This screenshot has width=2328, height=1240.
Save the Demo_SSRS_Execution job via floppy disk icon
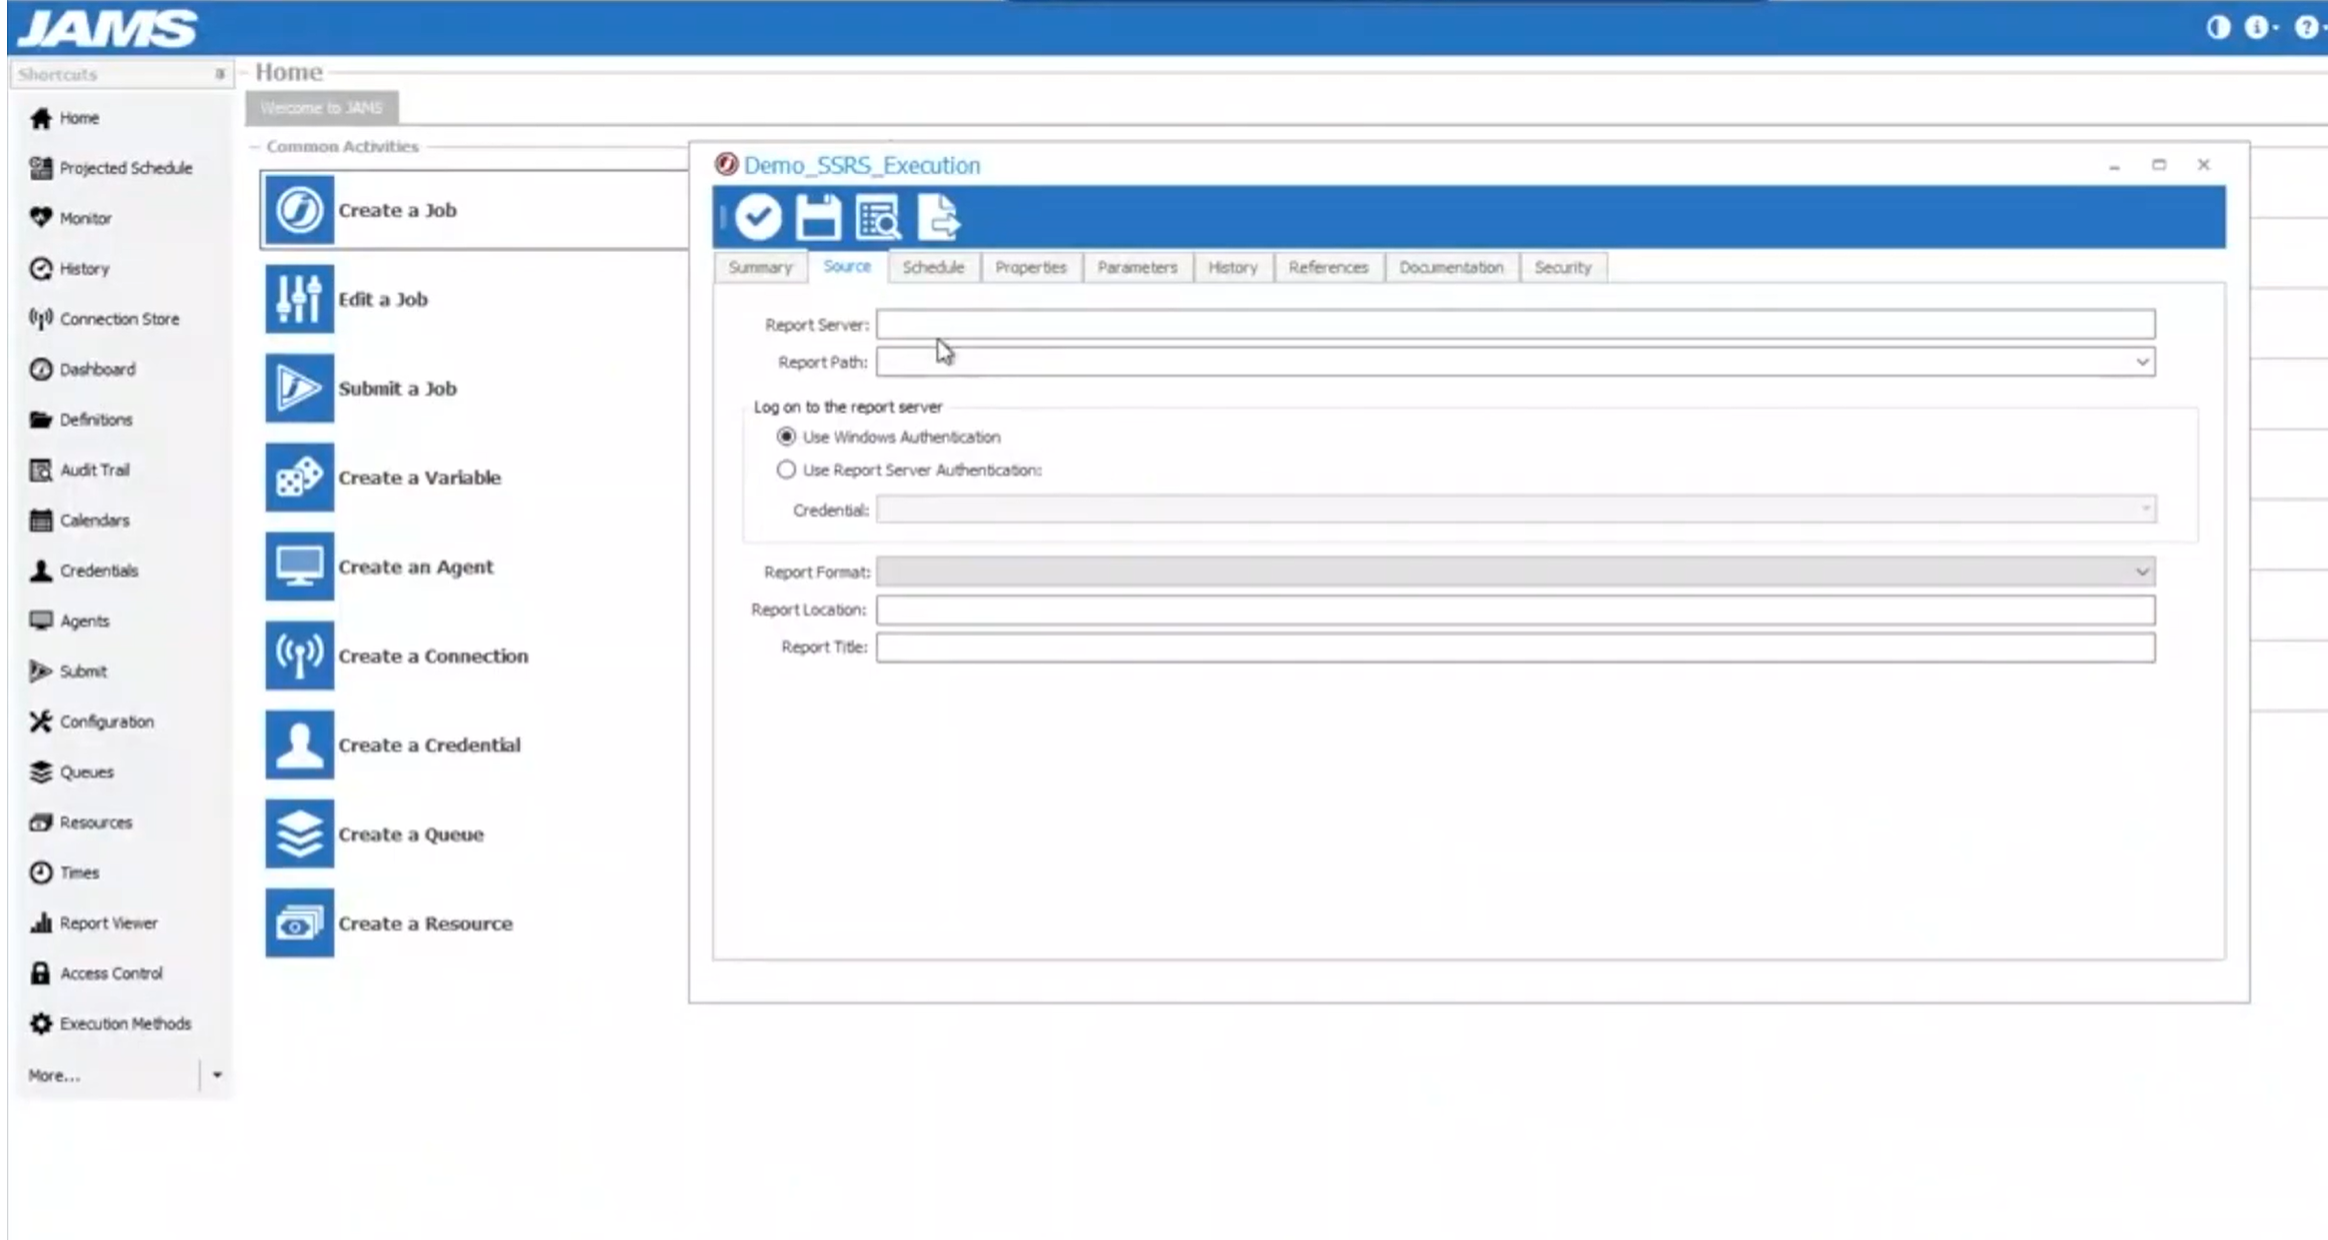817,216
